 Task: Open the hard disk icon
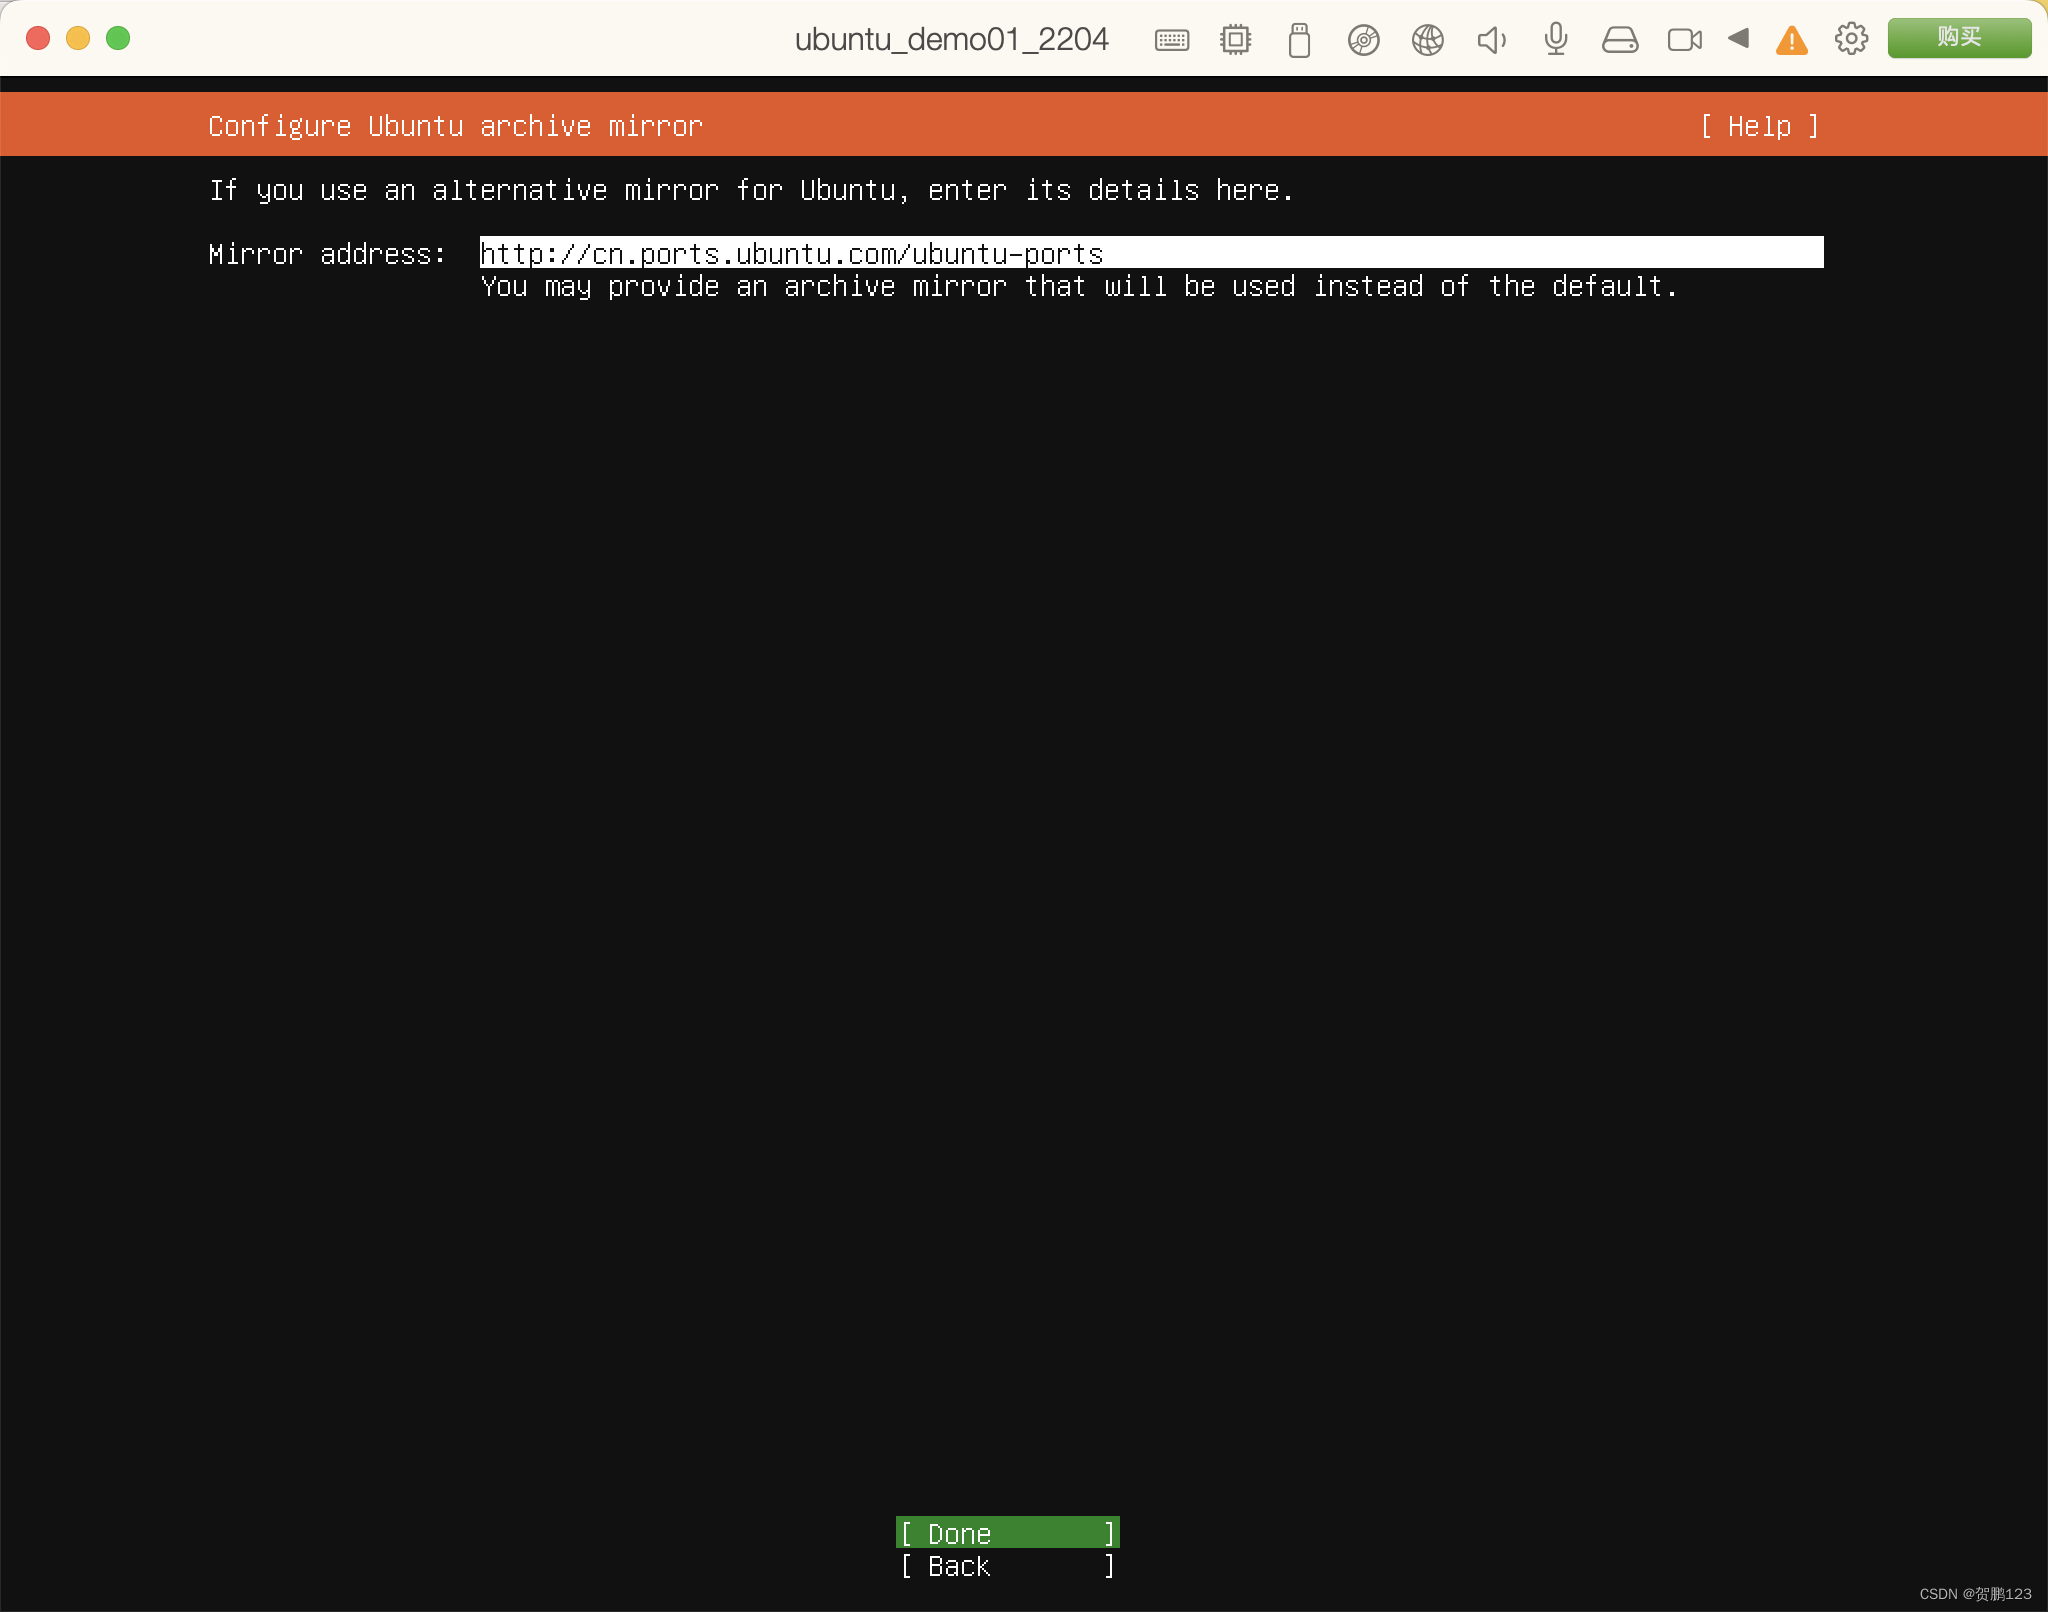1620,39
